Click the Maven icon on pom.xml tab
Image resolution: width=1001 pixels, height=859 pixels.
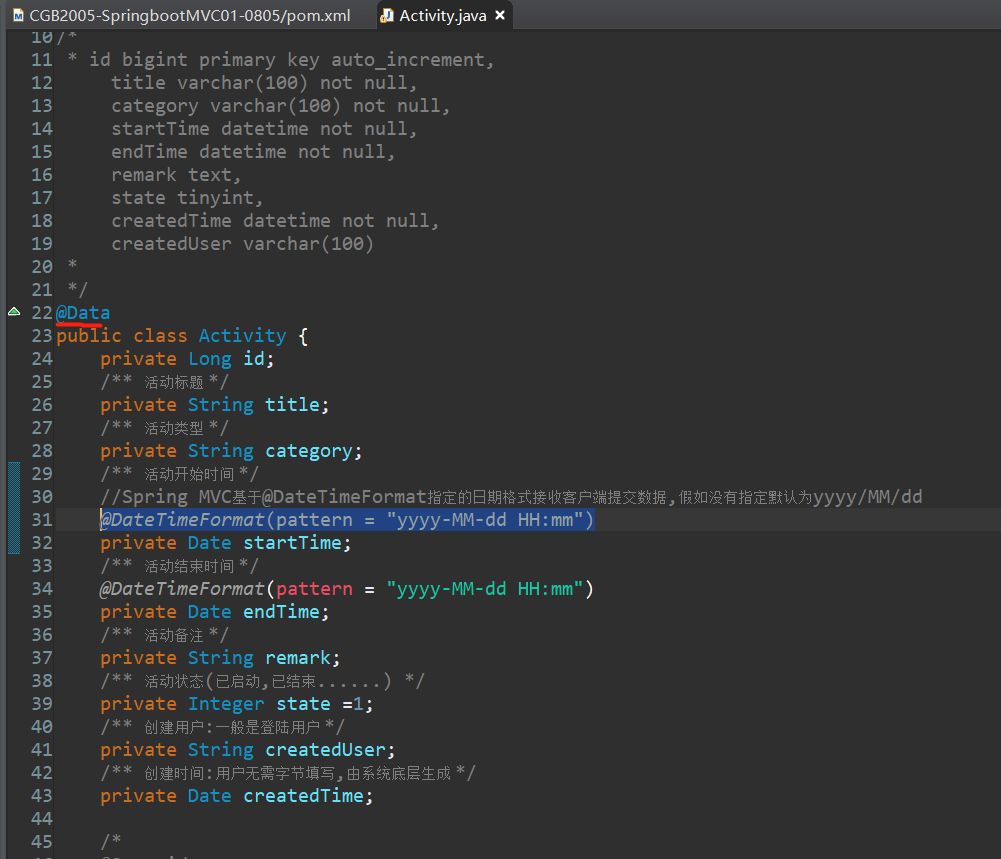click(x=19, y=15)
